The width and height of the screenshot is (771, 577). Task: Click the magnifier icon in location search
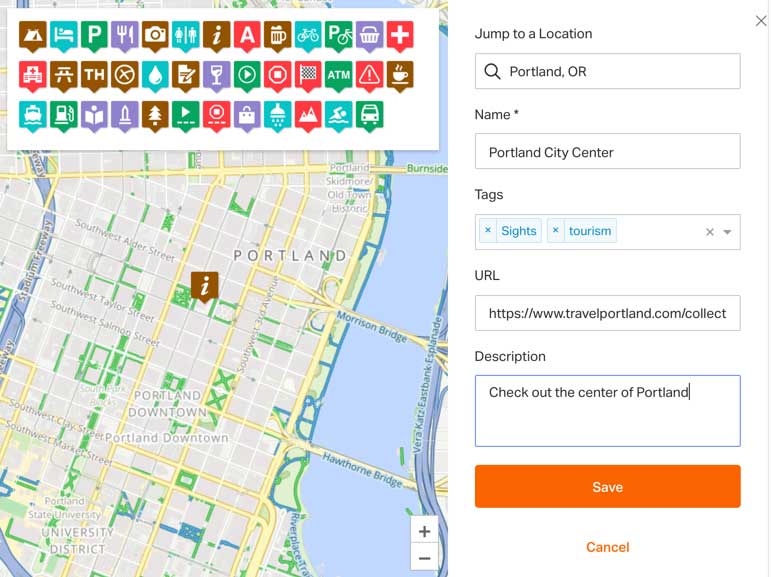[x=492, y=71]
